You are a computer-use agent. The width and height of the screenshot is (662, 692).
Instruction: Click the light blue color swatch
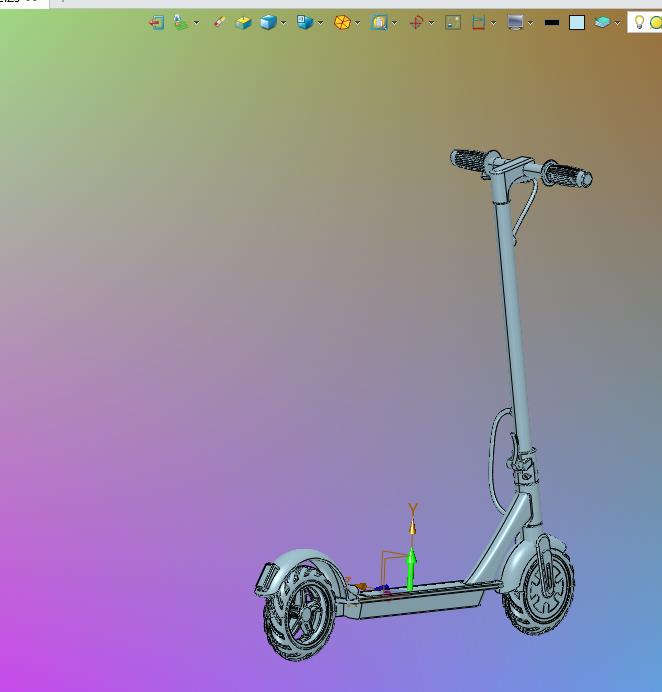click(577, 23)
